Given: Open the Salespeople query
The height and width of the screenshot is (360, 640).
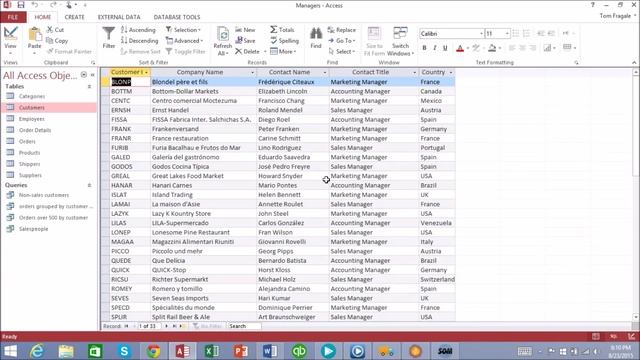Looking at the screenshot, I should tap(33, 229).
